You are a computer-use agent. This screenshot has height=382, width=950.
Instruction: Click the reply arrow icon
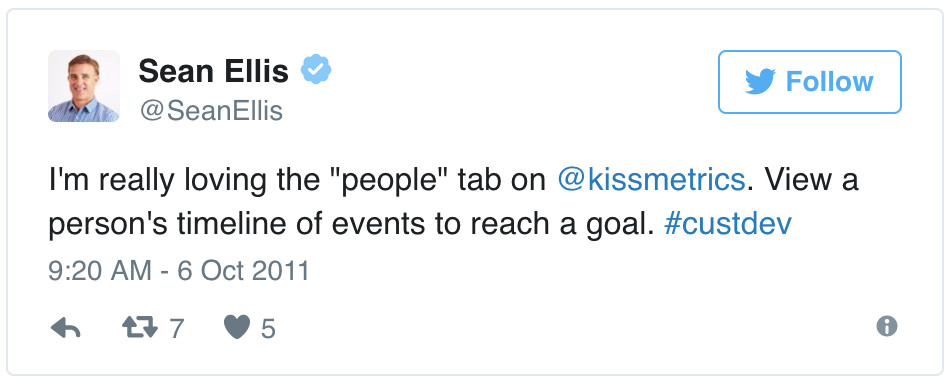click(65, 328)
